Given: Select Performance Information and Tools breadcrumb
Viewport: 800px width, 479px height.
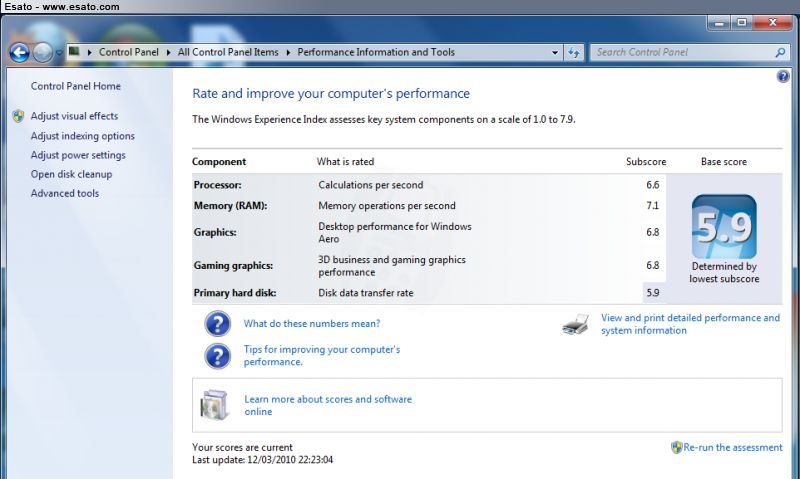Looking at the screenshot, I should pyautogui.click(x=376, y=52).
